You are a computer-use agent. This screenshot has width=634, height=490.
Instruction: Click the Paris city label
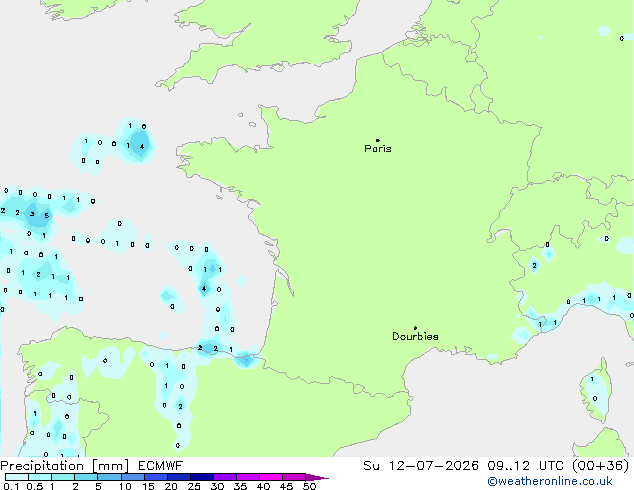click(x=378, y=149)
